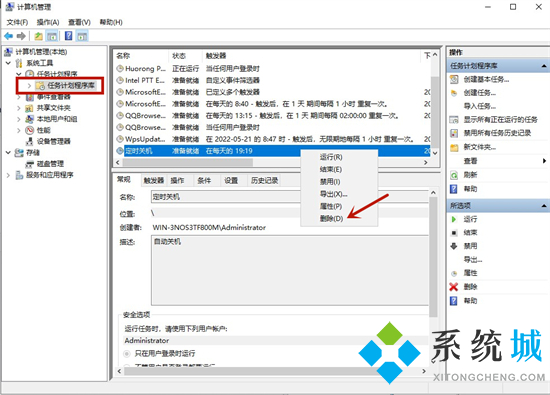Choose 导出(X)... in the context menu
The image size is (550, 395).
(333, 194)
